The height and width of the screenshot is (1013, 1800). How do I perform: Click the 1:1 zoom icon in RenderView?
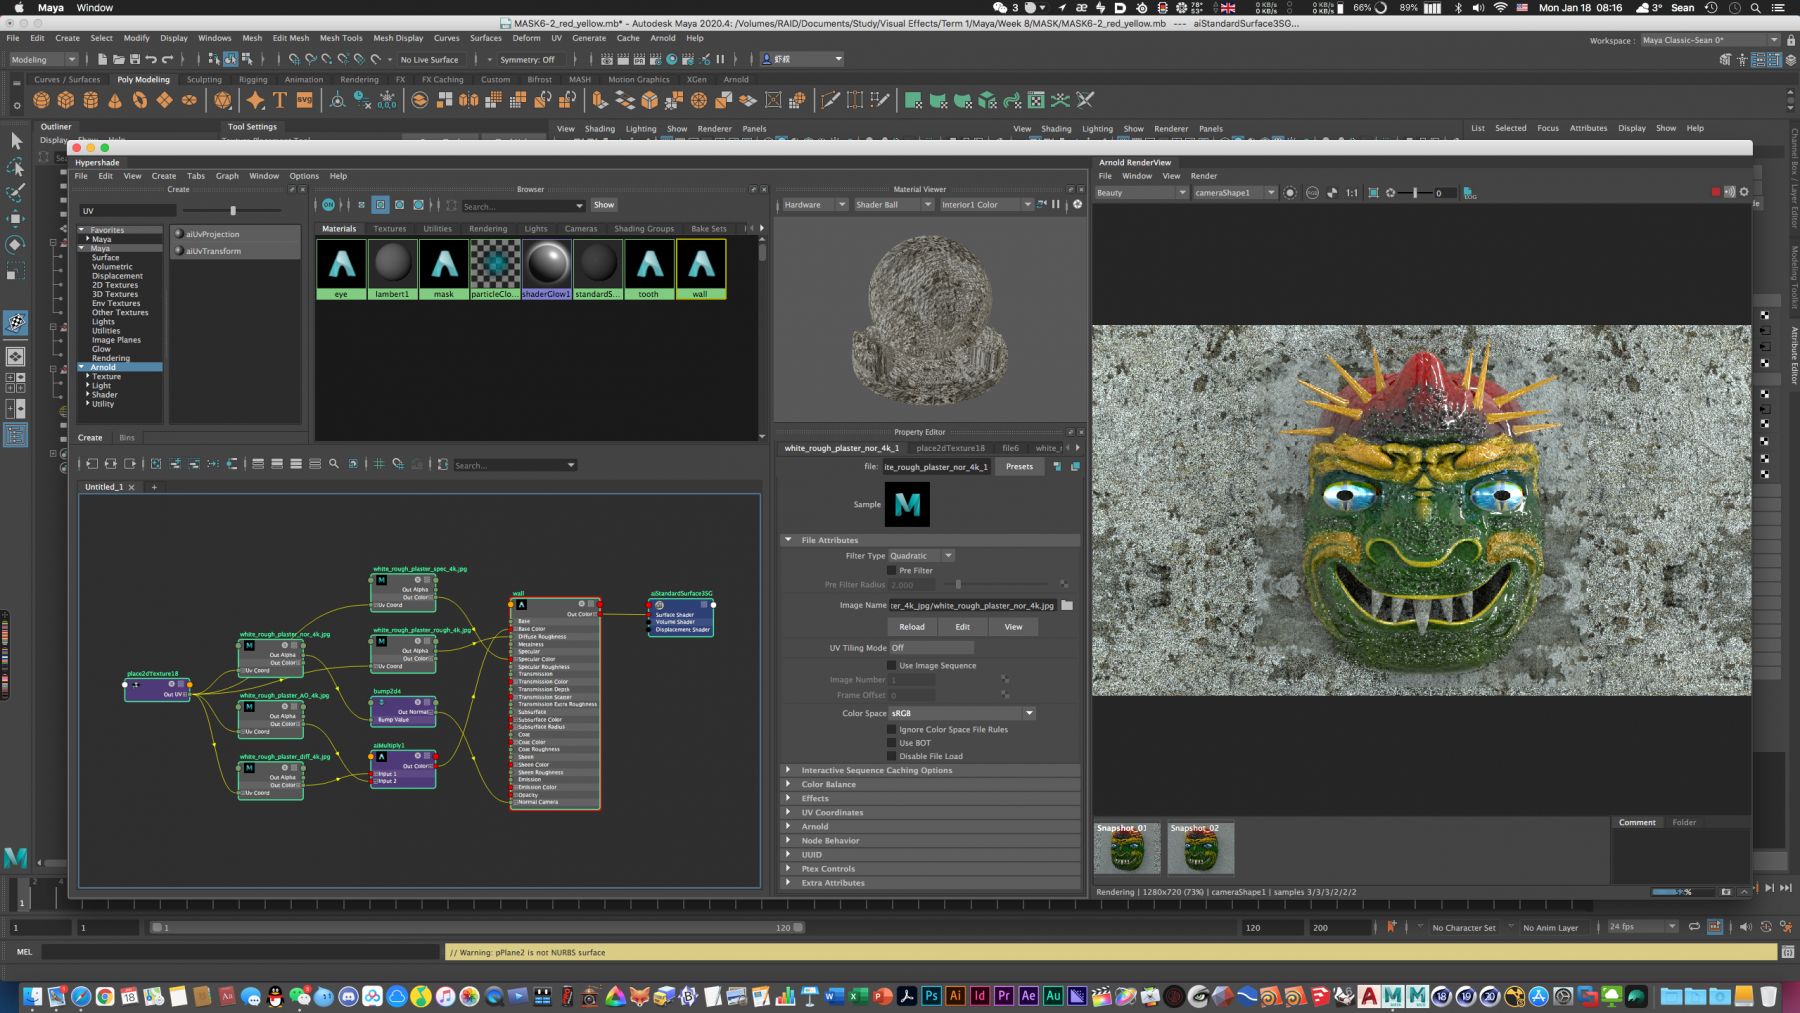tap(1351, 193)
